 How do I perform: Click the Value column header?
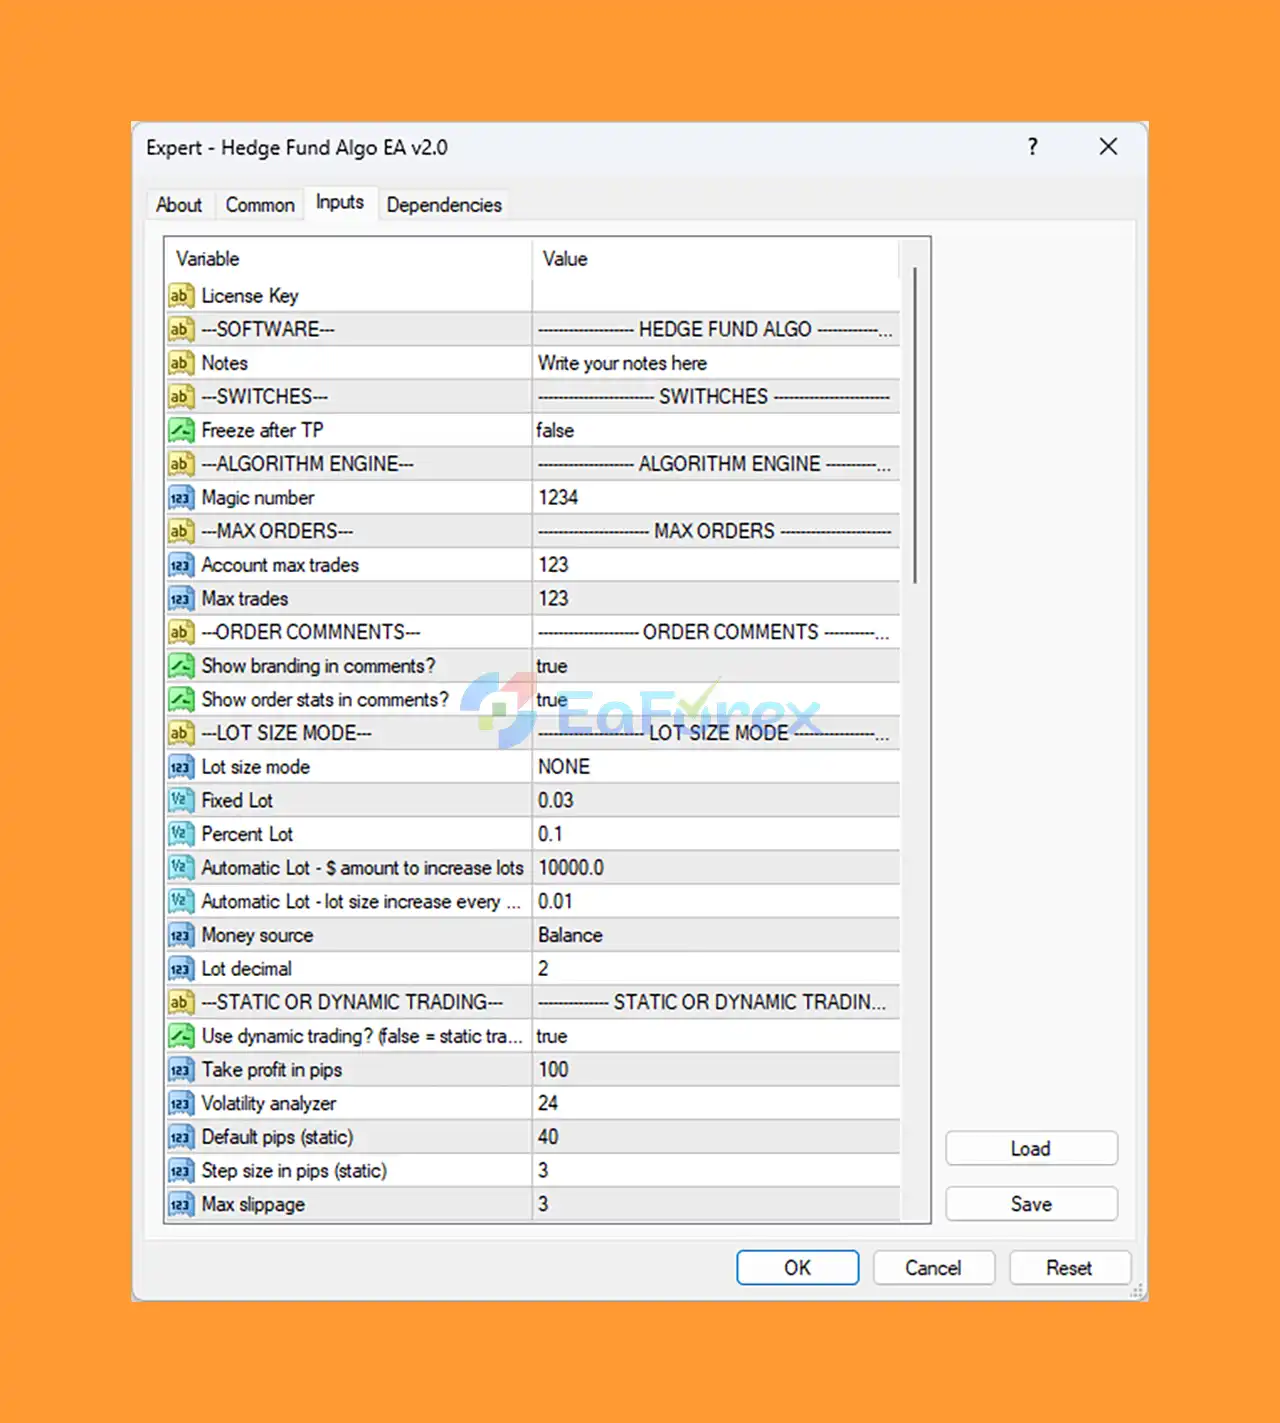click(716, 259)
